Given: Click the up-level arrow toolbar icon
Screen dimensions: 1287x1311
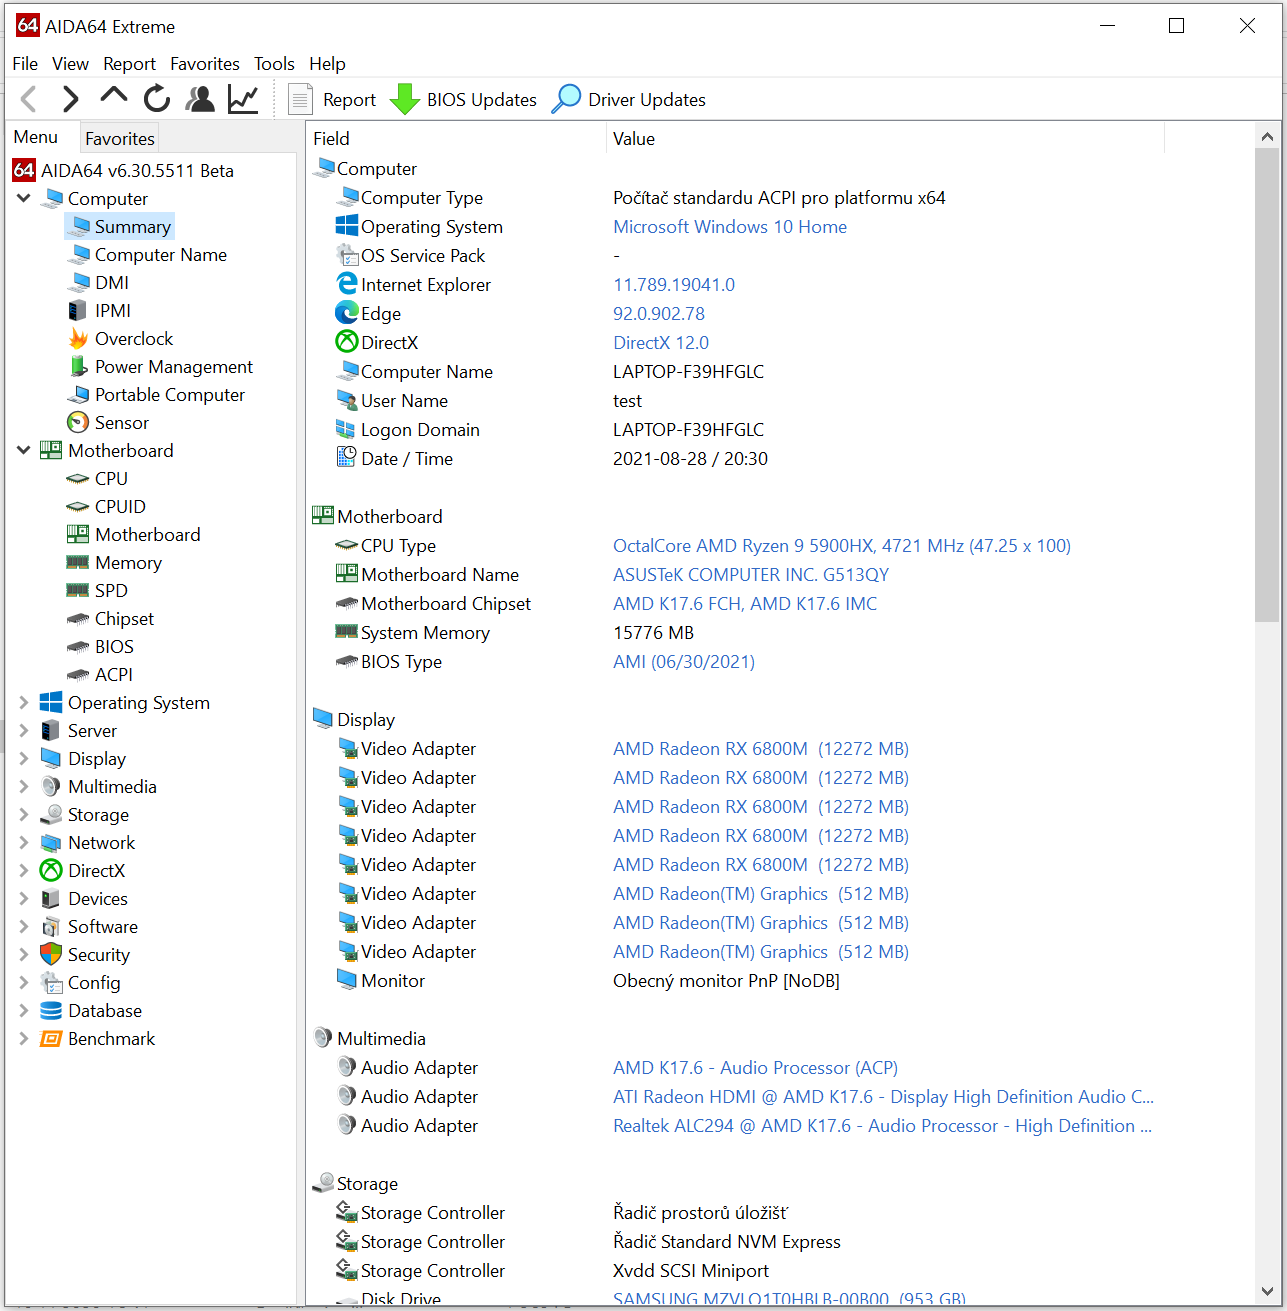Looking at the screenshot, I should 114,96.
